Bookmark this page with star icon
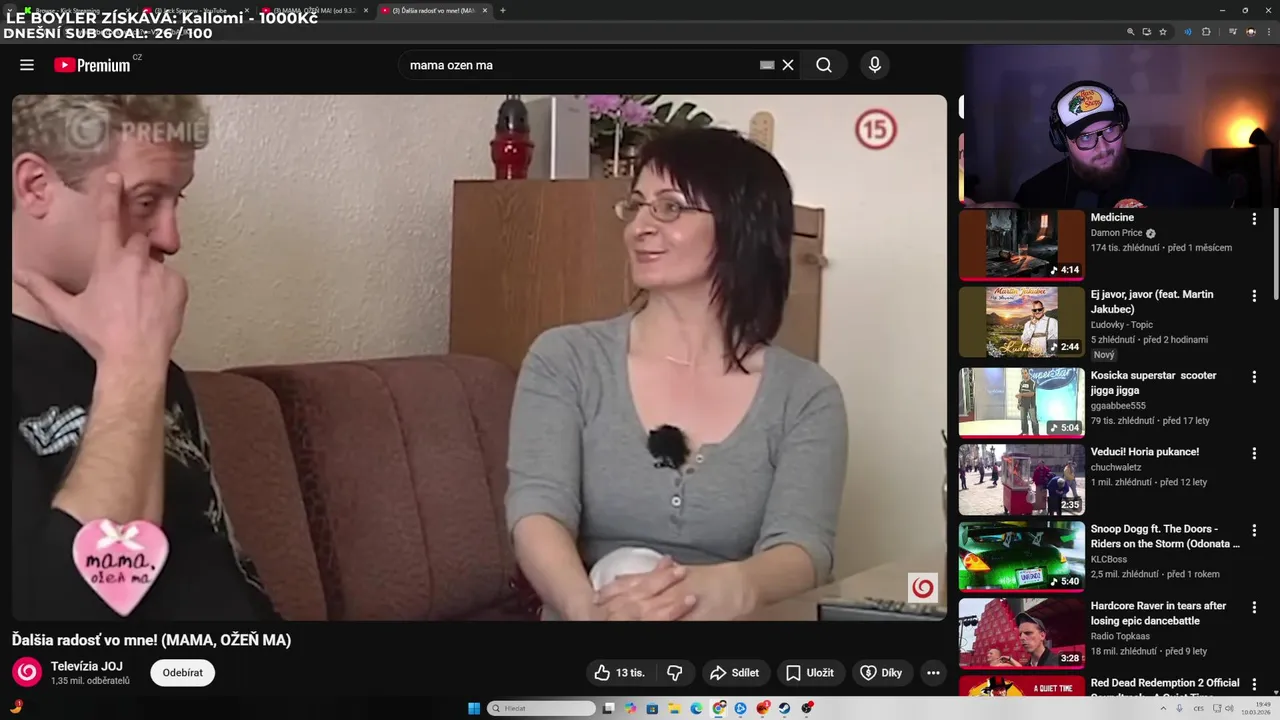This screenshot has width=1280, height=720. pyautogui.click(x=1163, y=32)
